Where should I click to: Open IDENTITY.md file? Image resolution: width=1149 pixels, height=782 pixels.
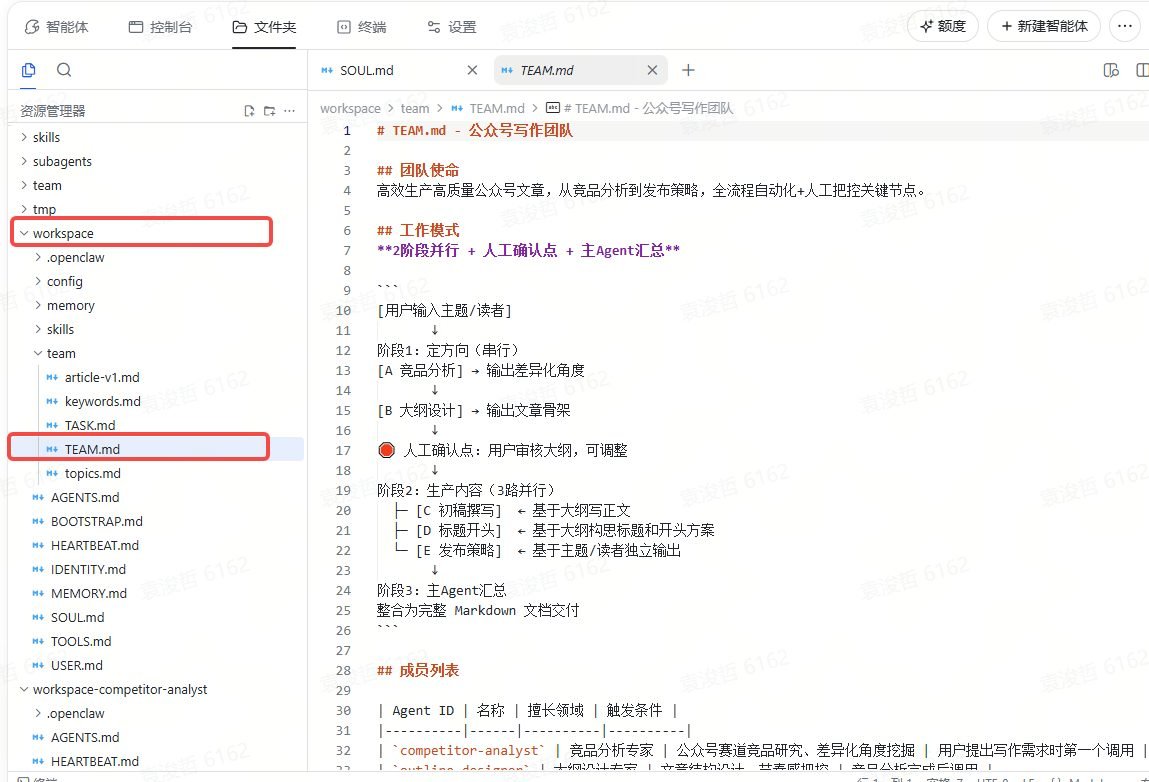88,569
